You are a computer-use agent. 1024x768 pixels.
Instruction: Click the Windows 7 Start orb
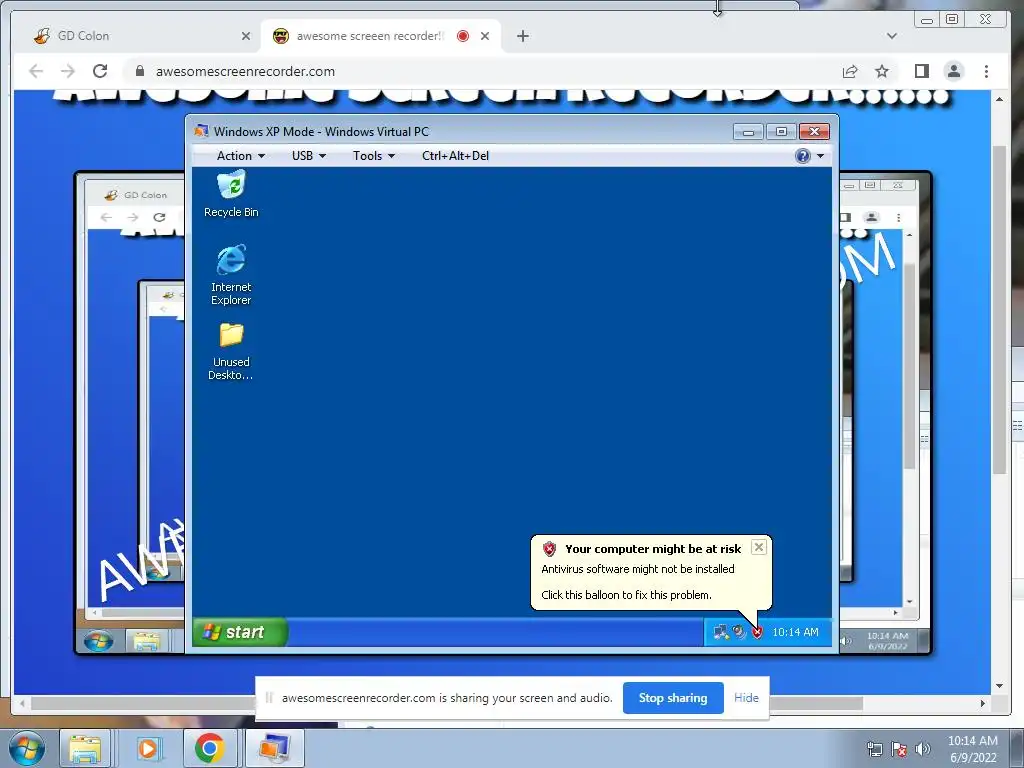pos(27,749)
